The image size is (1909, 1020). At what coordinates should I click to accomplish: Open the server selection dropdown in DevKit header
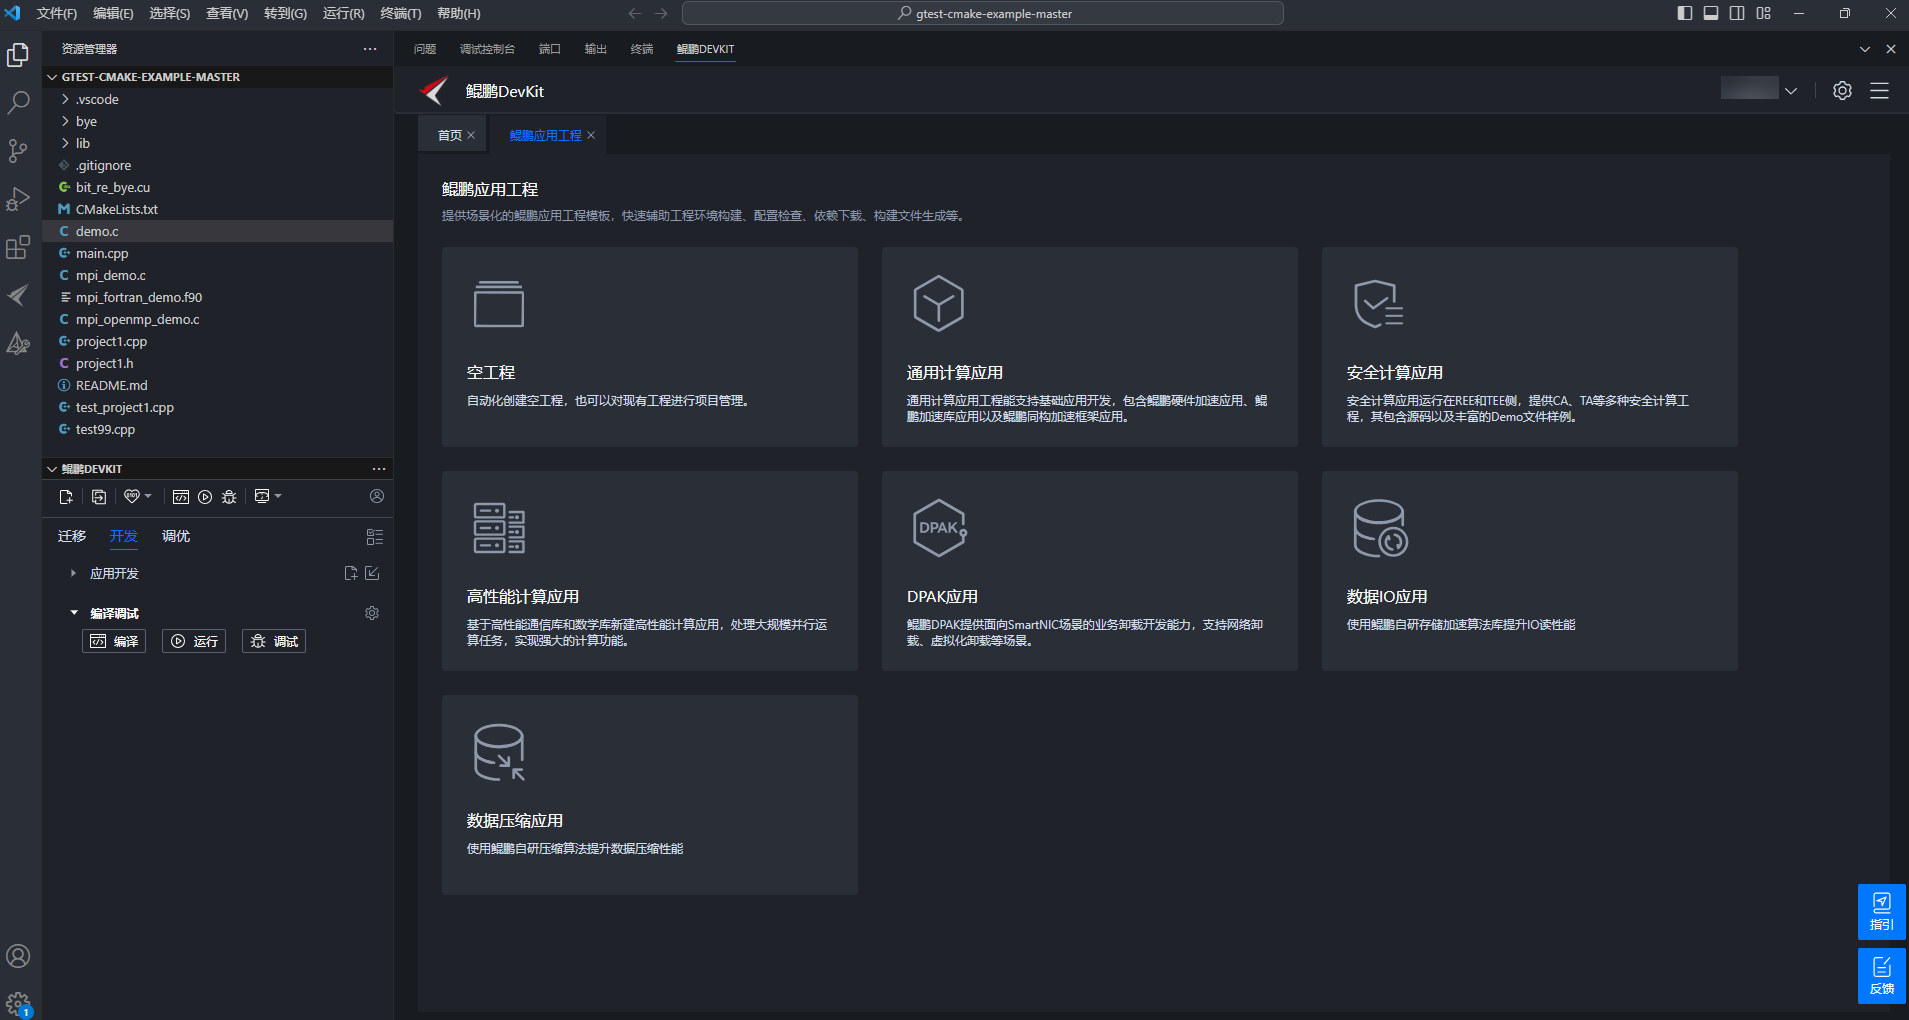point(1760,90)
